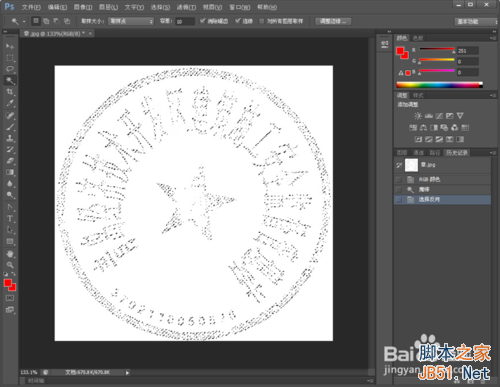Open the sample size 取样点 dropdown

(131, 21)
